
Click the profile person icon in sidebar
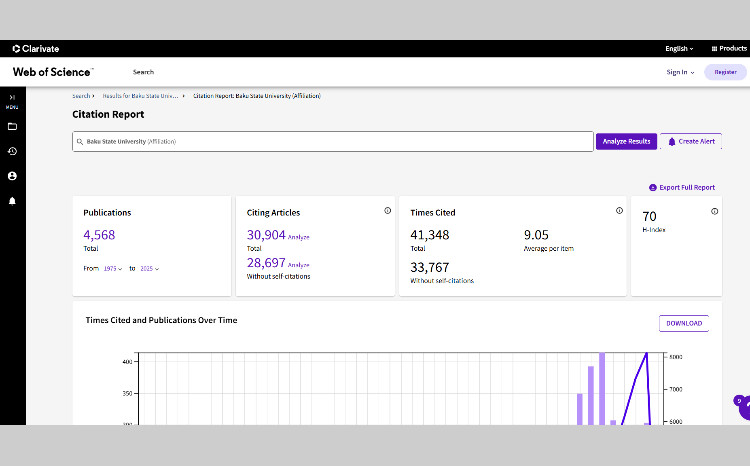(12, 176)
